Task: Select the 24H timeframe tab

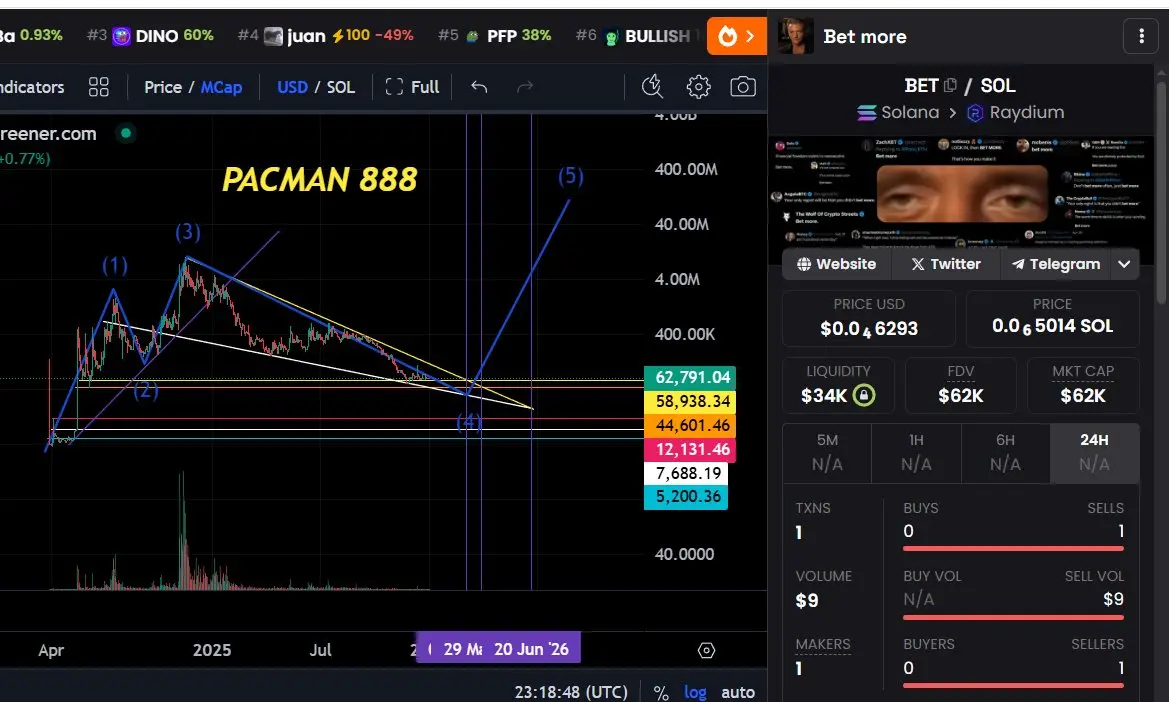Action: (1094, 452)
